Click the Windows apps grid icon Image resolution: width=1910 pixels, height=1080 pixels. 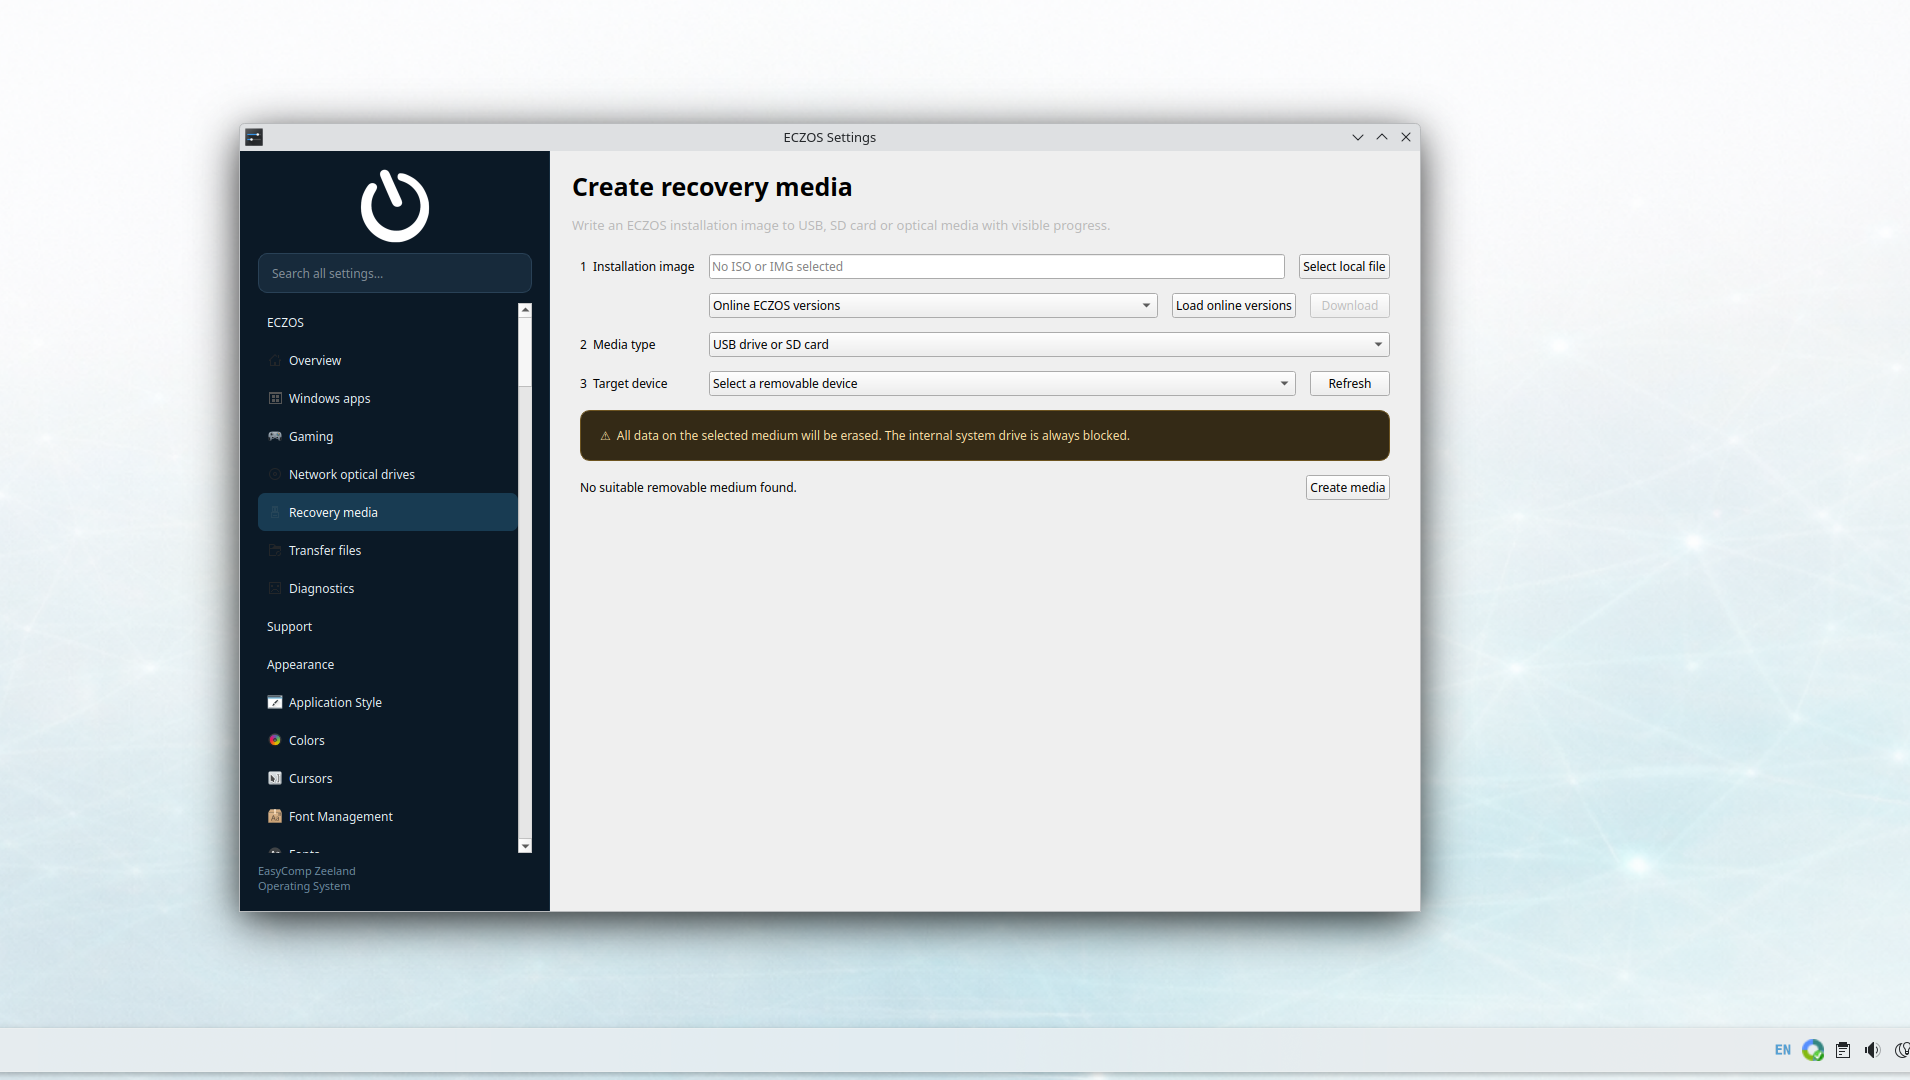coord(275,398)
